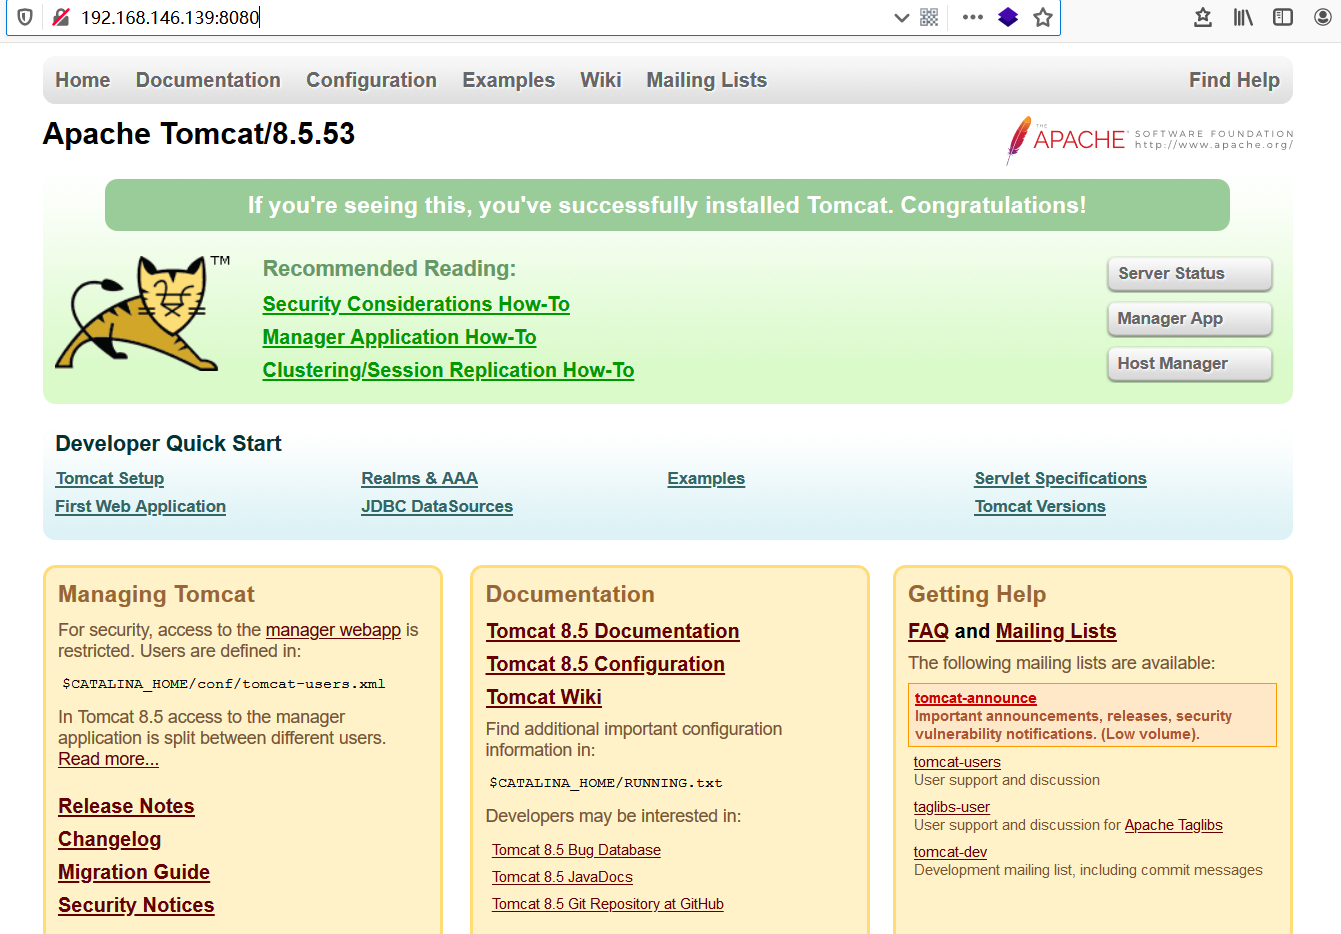Open the Apache Taglibs link

(1173, 825)
